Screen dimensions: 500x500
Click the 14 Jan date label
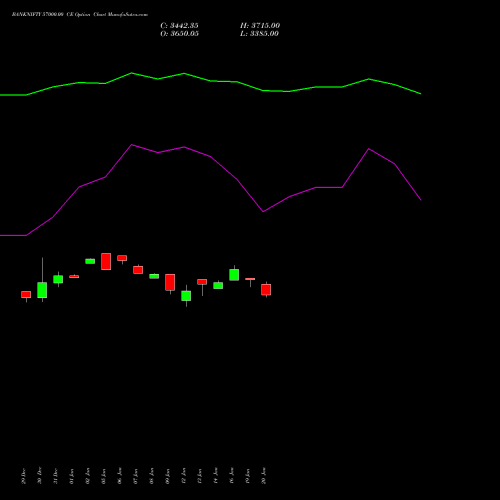coord(216,476)
